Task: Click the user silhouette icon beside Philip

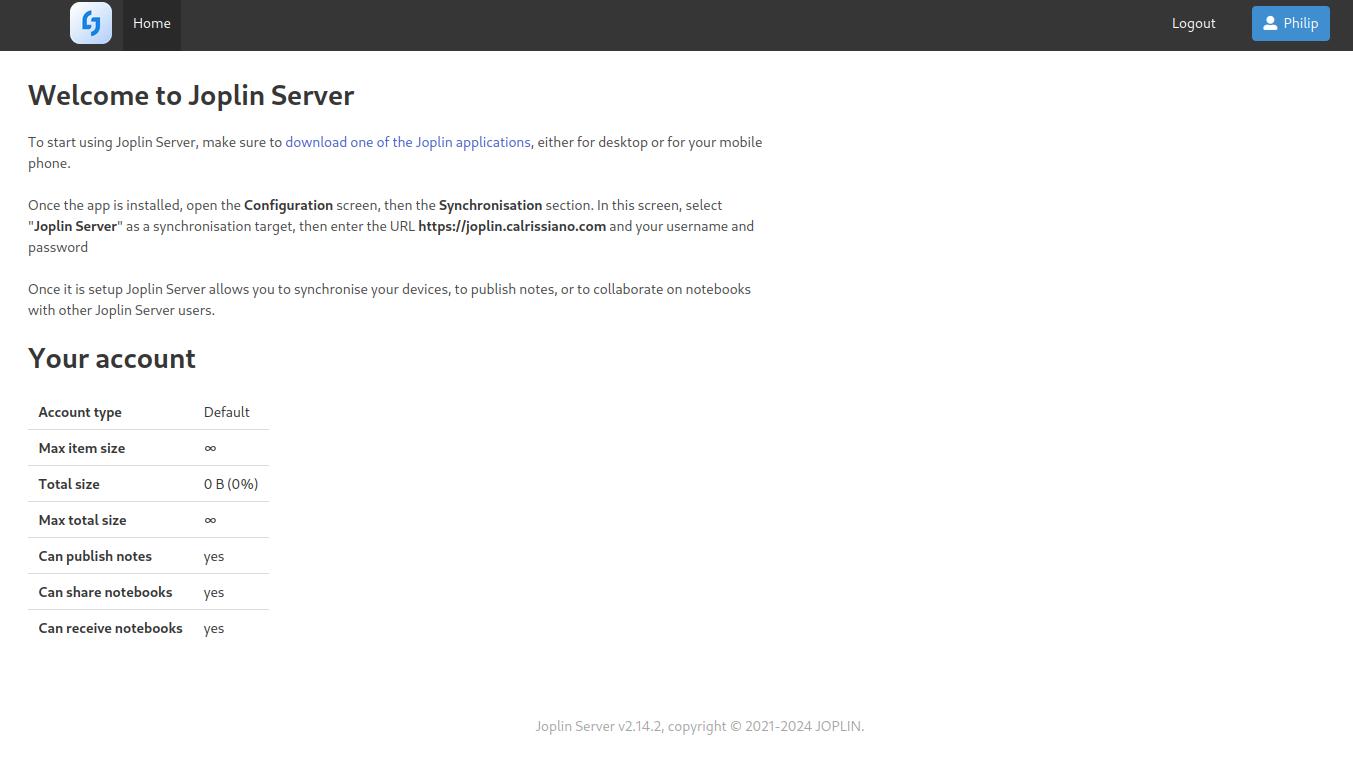Action: coord(1270,23)
